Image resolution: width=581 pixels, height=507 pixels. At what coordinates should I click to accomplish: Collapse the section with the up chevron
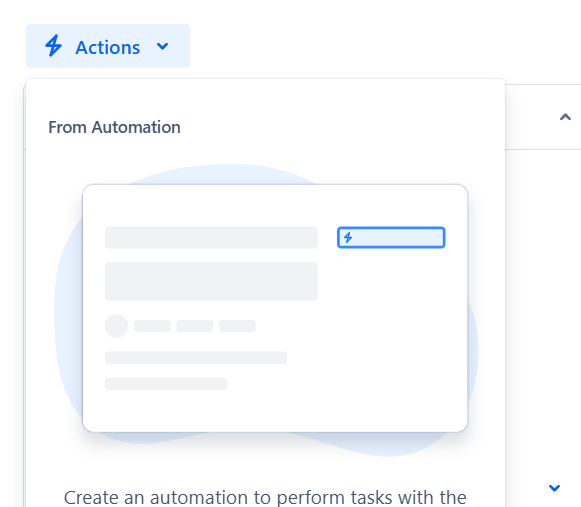[565, 117]
